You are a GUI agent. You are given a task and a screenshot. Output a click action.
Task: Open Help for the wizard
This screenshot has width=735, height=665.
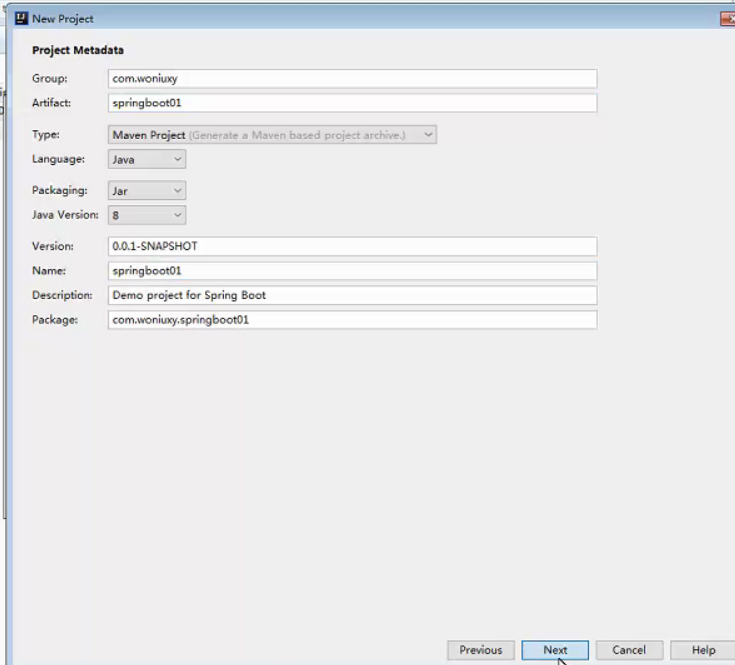(x=703, y=650)
